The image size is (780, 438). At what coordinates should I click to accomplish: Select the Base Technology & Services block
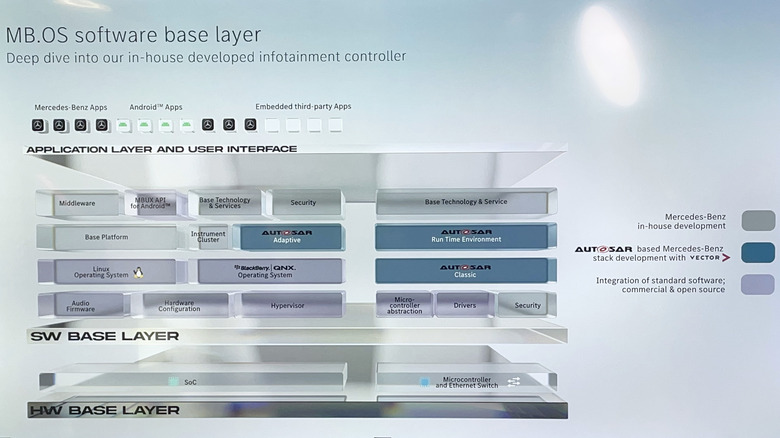tap(225, 203)
